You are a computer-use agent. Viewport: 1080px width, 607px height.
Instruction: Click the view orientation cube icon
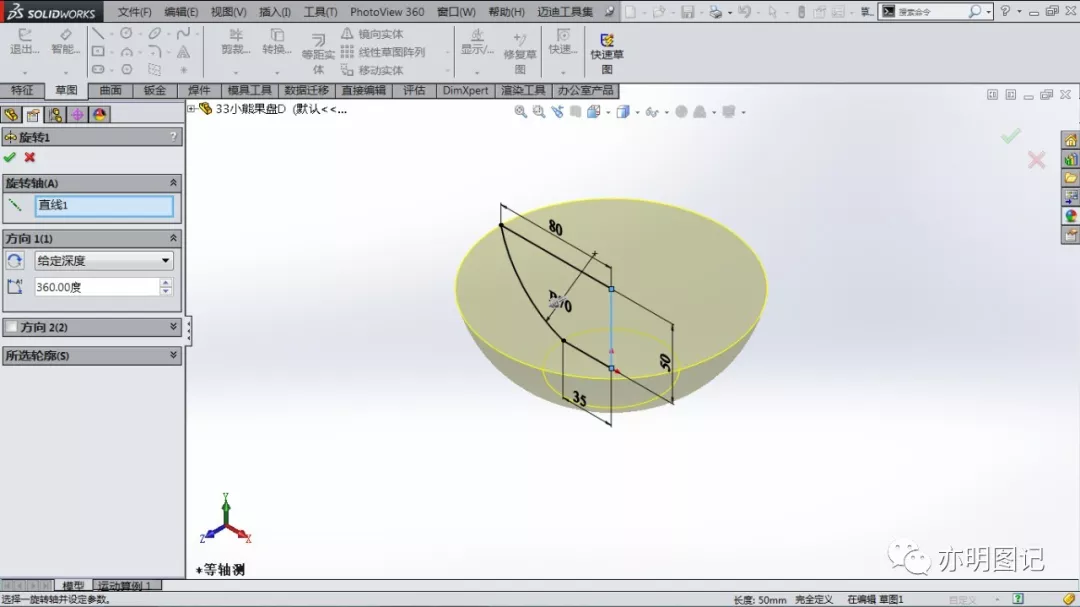(593, 112)
